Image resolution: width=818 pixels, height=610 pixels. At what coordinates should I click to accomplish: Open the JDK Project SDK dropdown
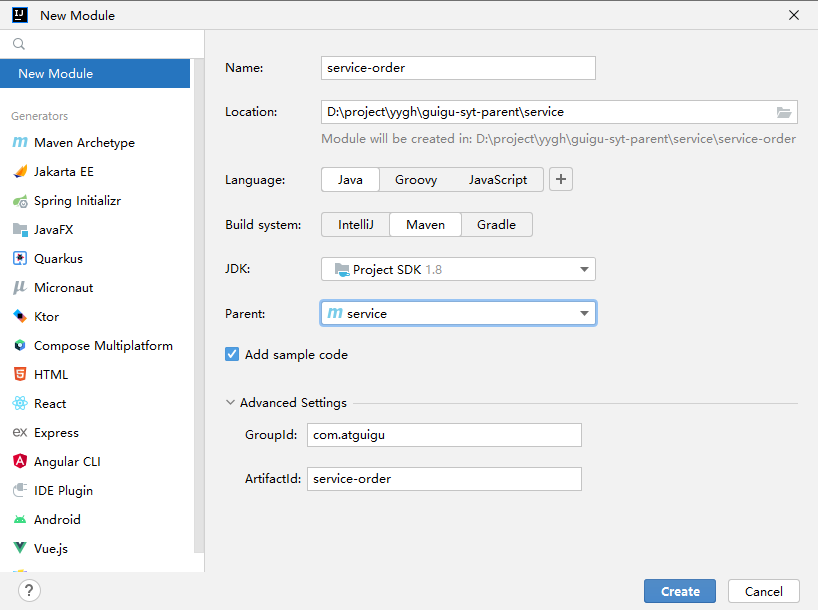pos(458,269)
